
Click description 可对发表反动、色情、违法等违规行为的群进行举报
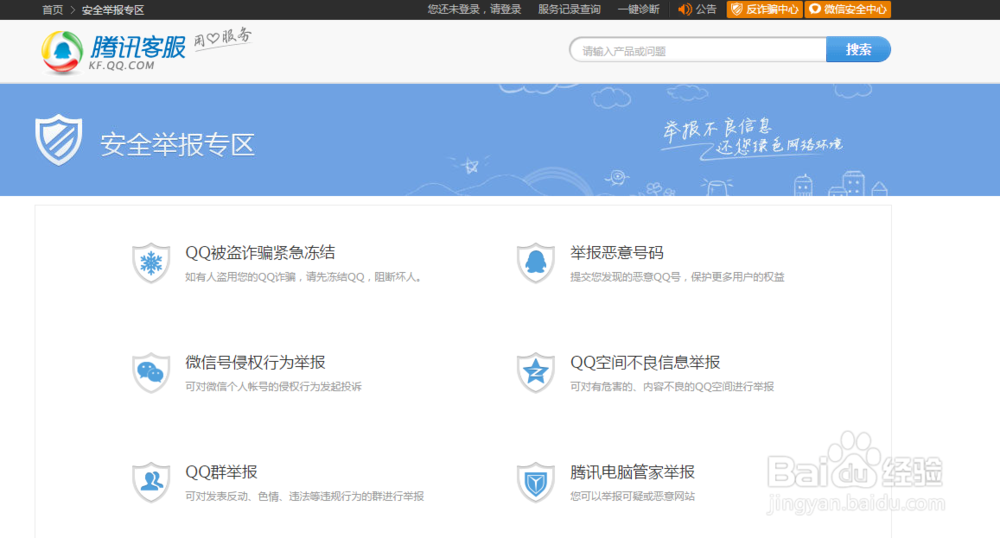(x=304, y=496)
